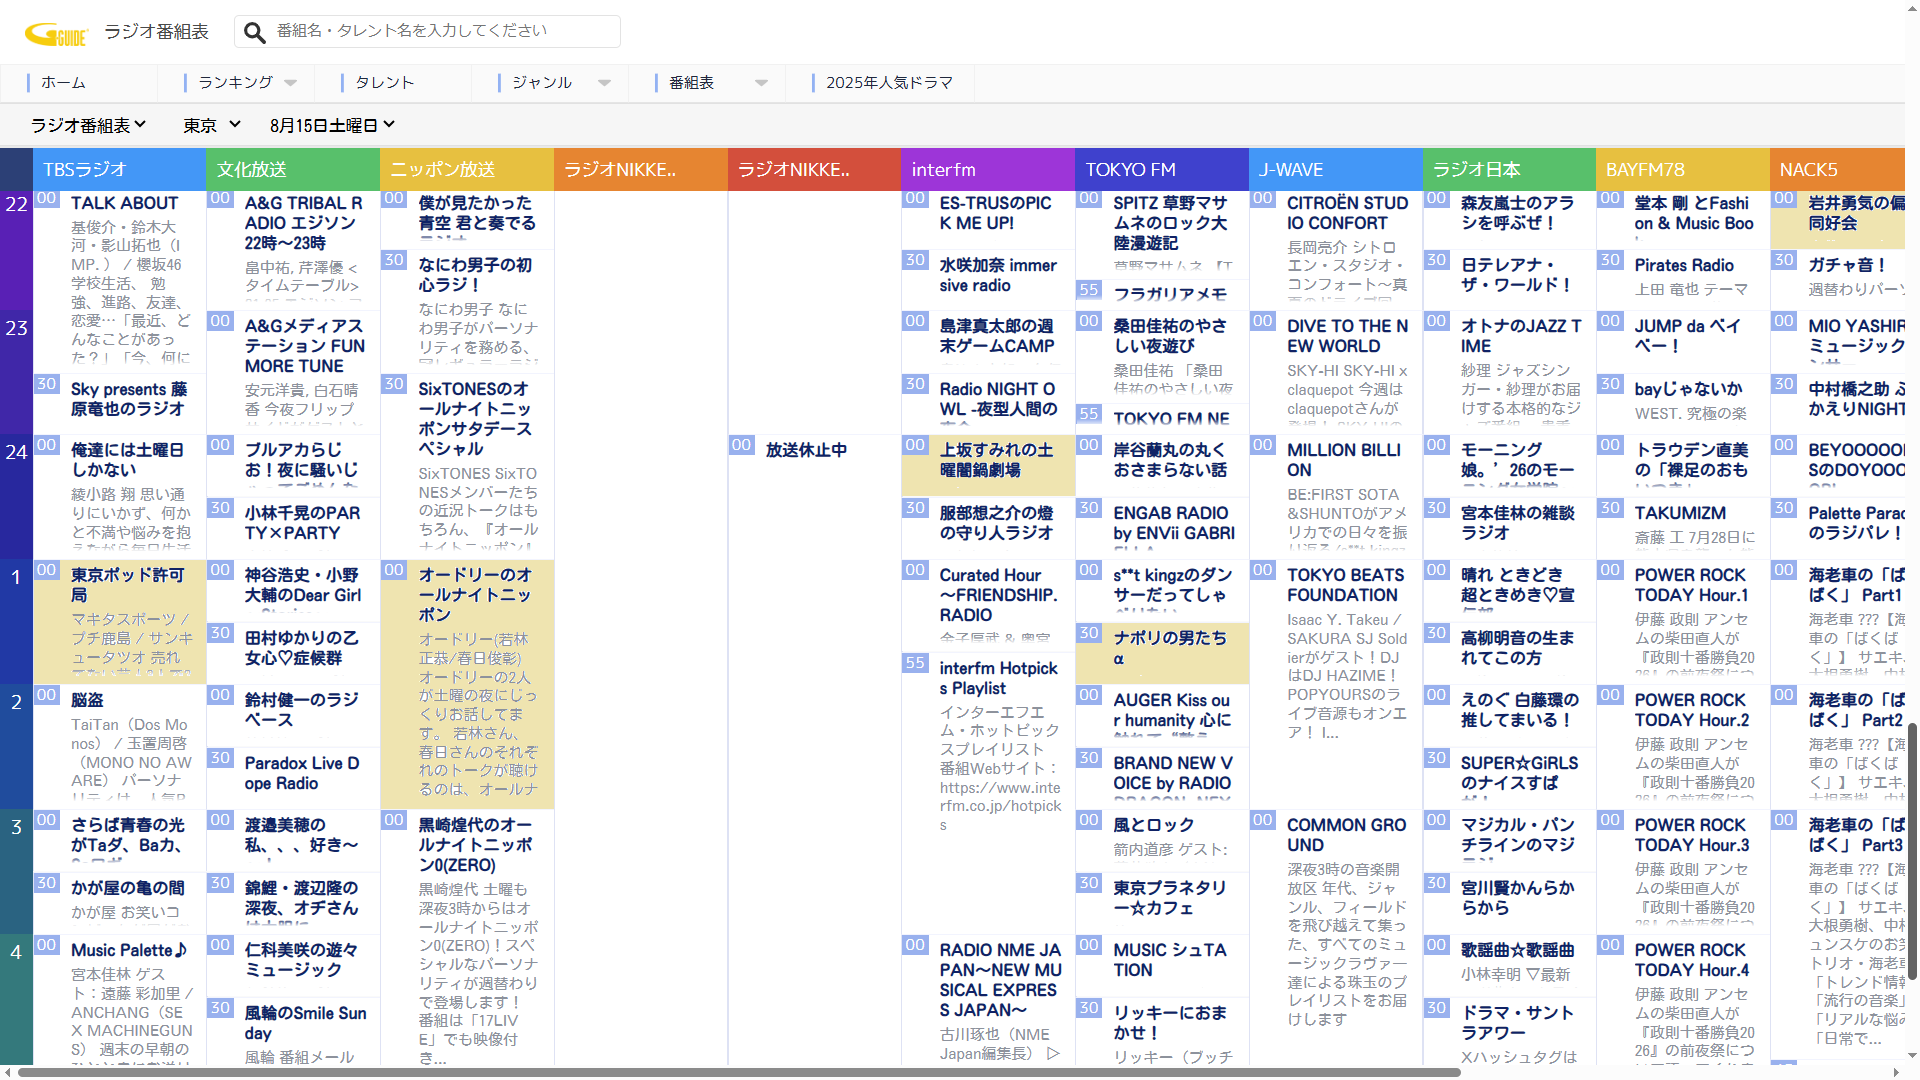The width and height of the screenshot is (1920, 1080).
Task: Click the G-GUIDE logo
Action: pyautogui.click(x=57, y=34)
